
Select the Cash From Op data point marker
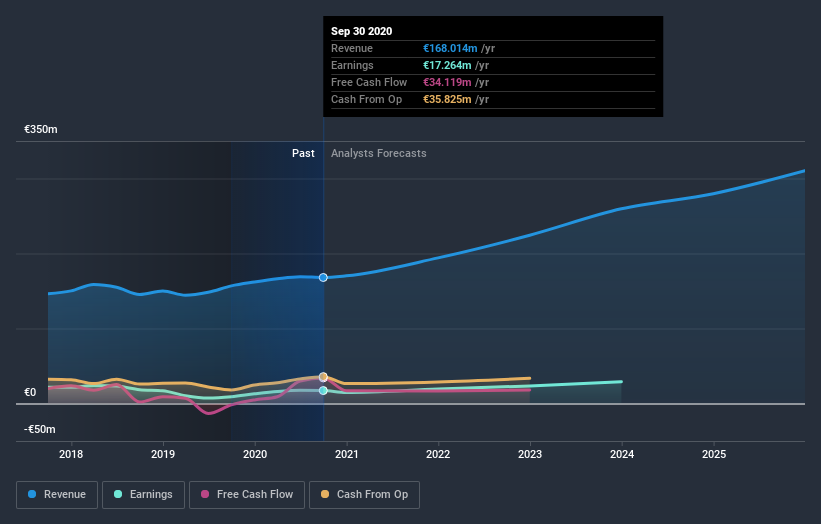click(x=323, y=376)
